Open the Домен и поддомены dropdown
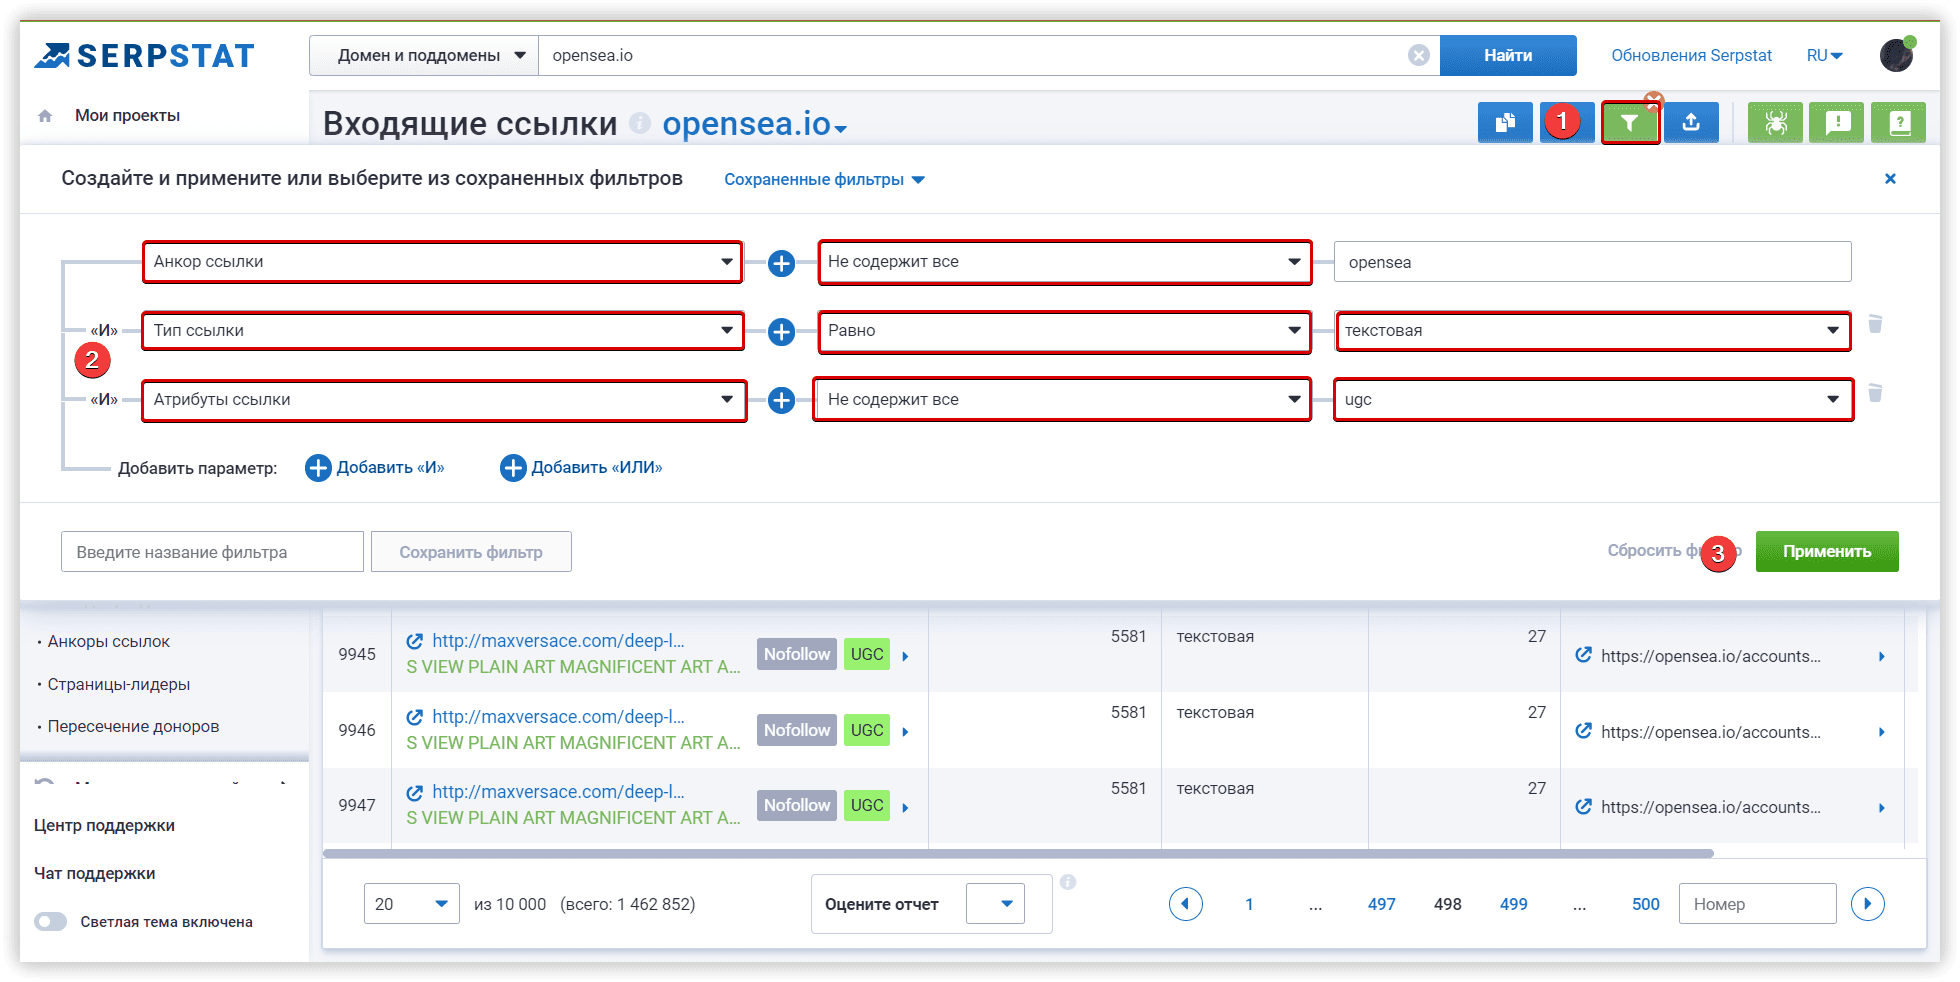 [x=424, y=56]
